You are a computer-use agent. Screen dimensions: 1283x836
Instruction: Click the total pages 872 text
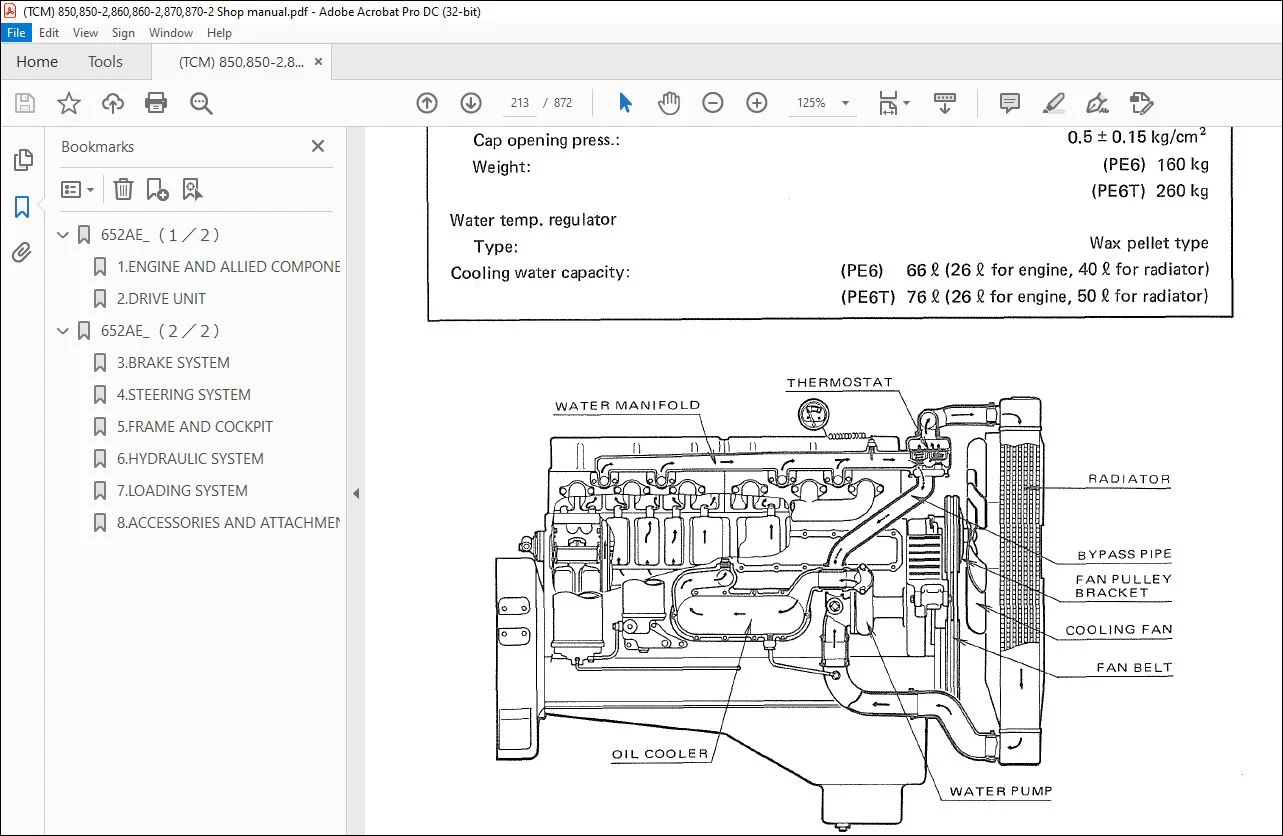(x=563, y=103)
